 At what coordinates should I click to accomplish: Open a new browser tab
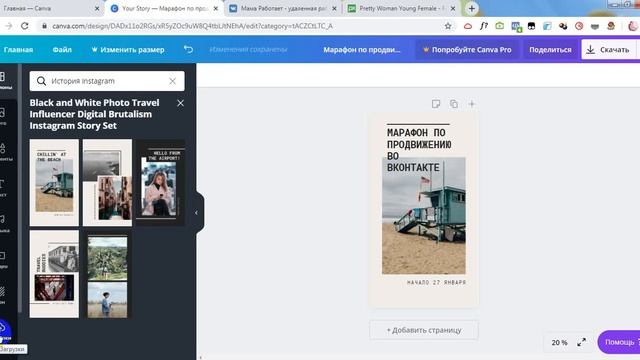[x=471, y=8]
